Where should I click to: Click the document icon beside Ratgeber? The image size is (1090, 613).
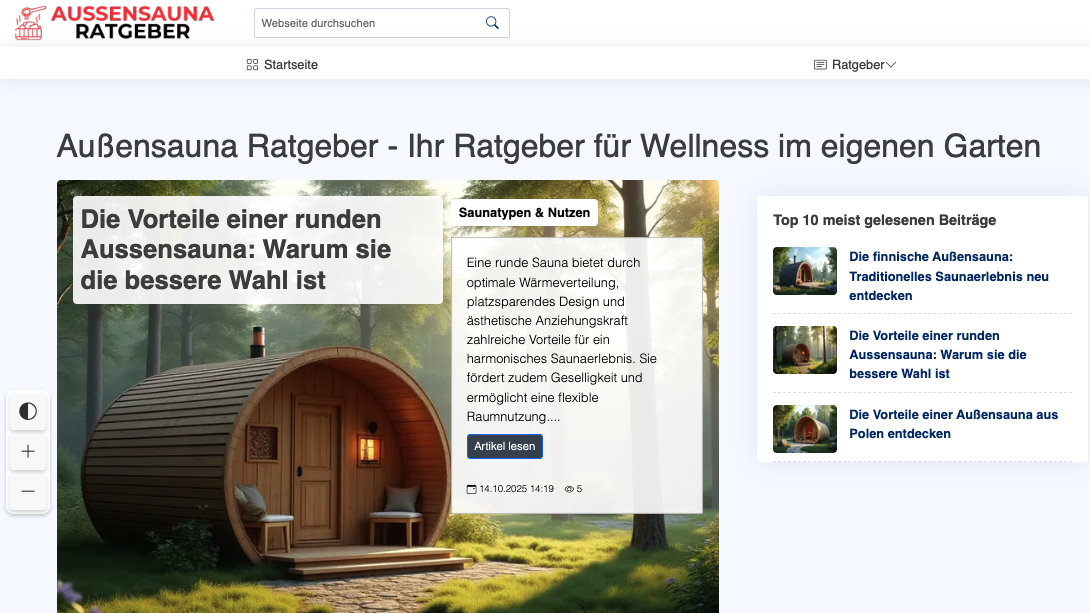(819, 63)
